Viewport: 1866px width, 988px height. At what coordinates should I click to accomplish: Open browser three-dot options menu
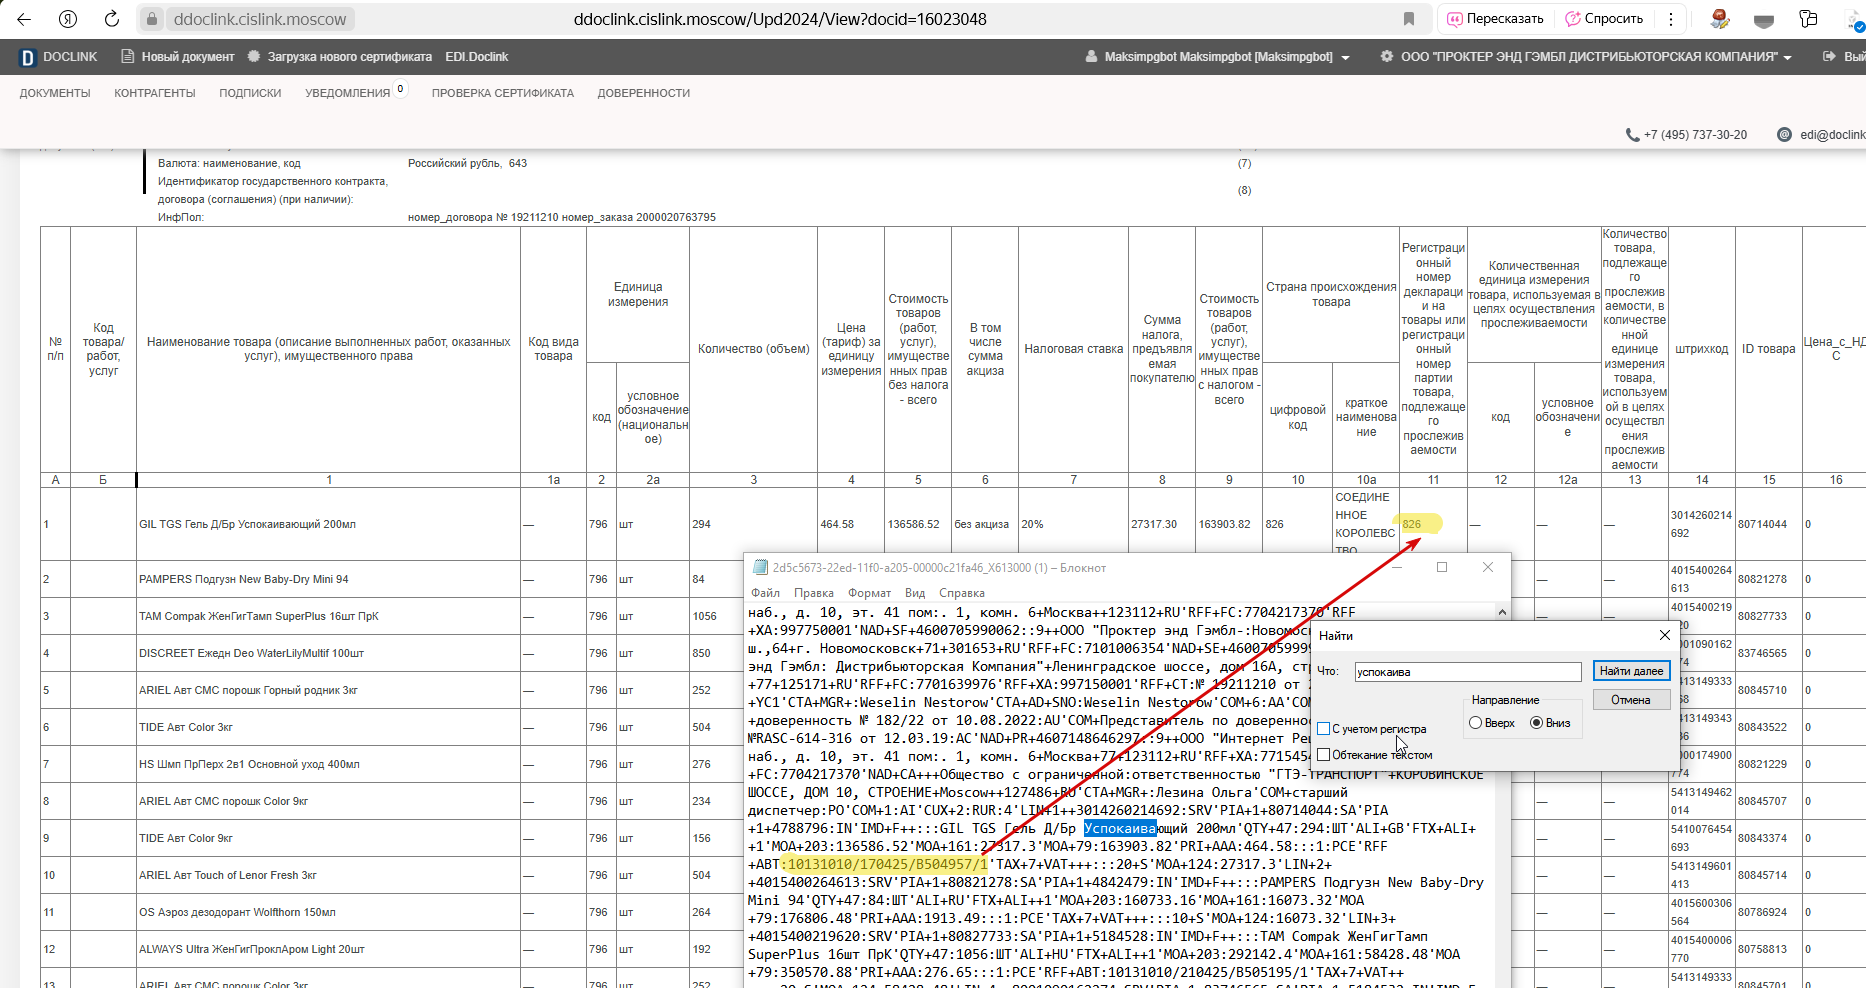pos(1670,19)
